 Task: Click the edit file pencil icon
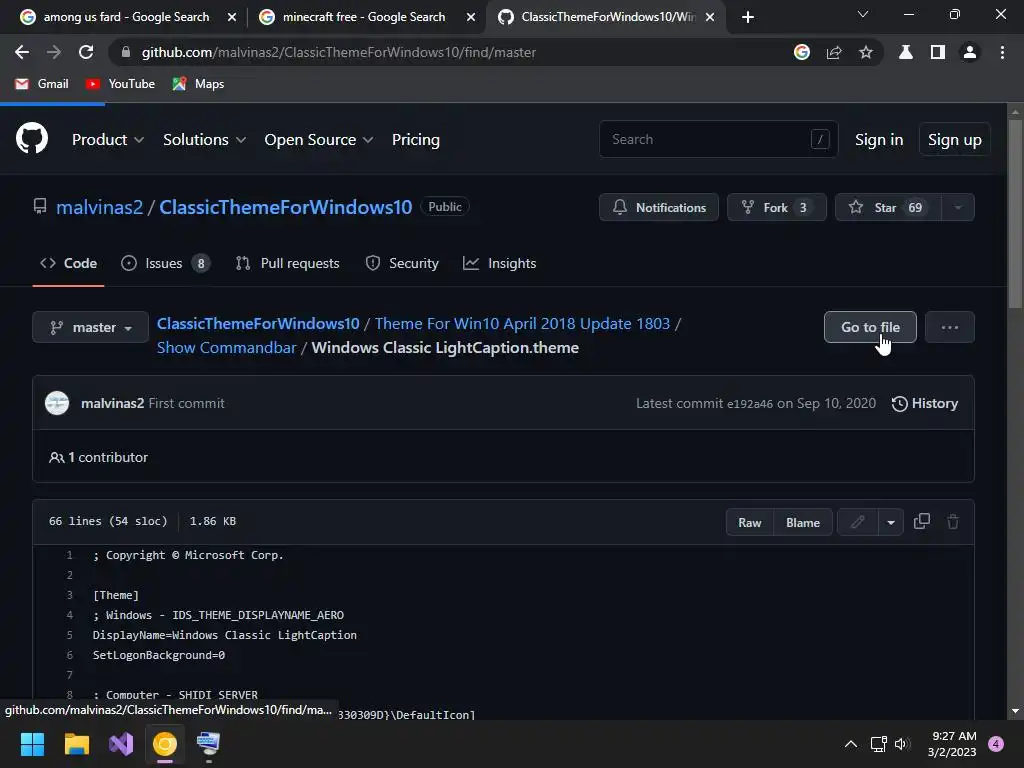[857, 522]
